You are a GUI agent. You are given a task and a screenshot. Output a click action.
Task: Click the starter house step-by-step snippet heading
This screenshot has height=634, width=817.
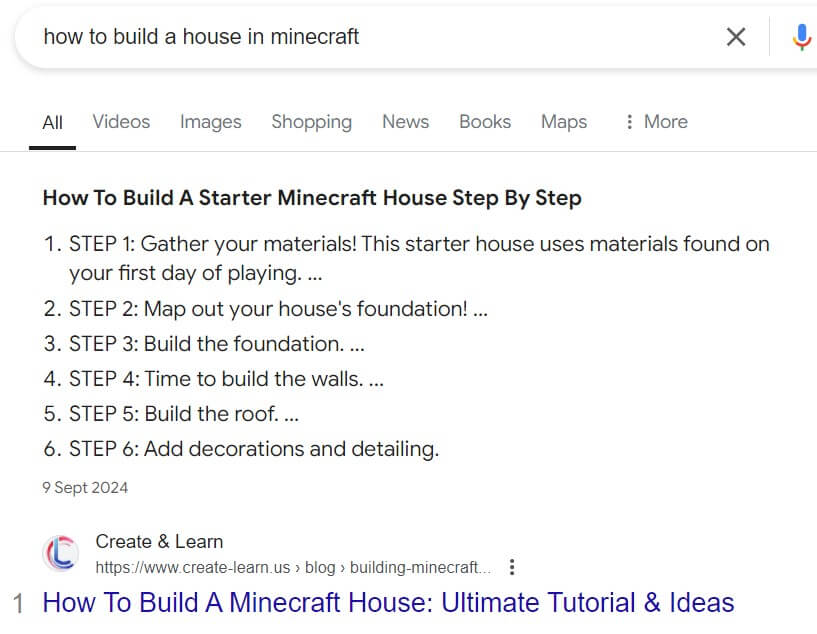coord(311,197)
